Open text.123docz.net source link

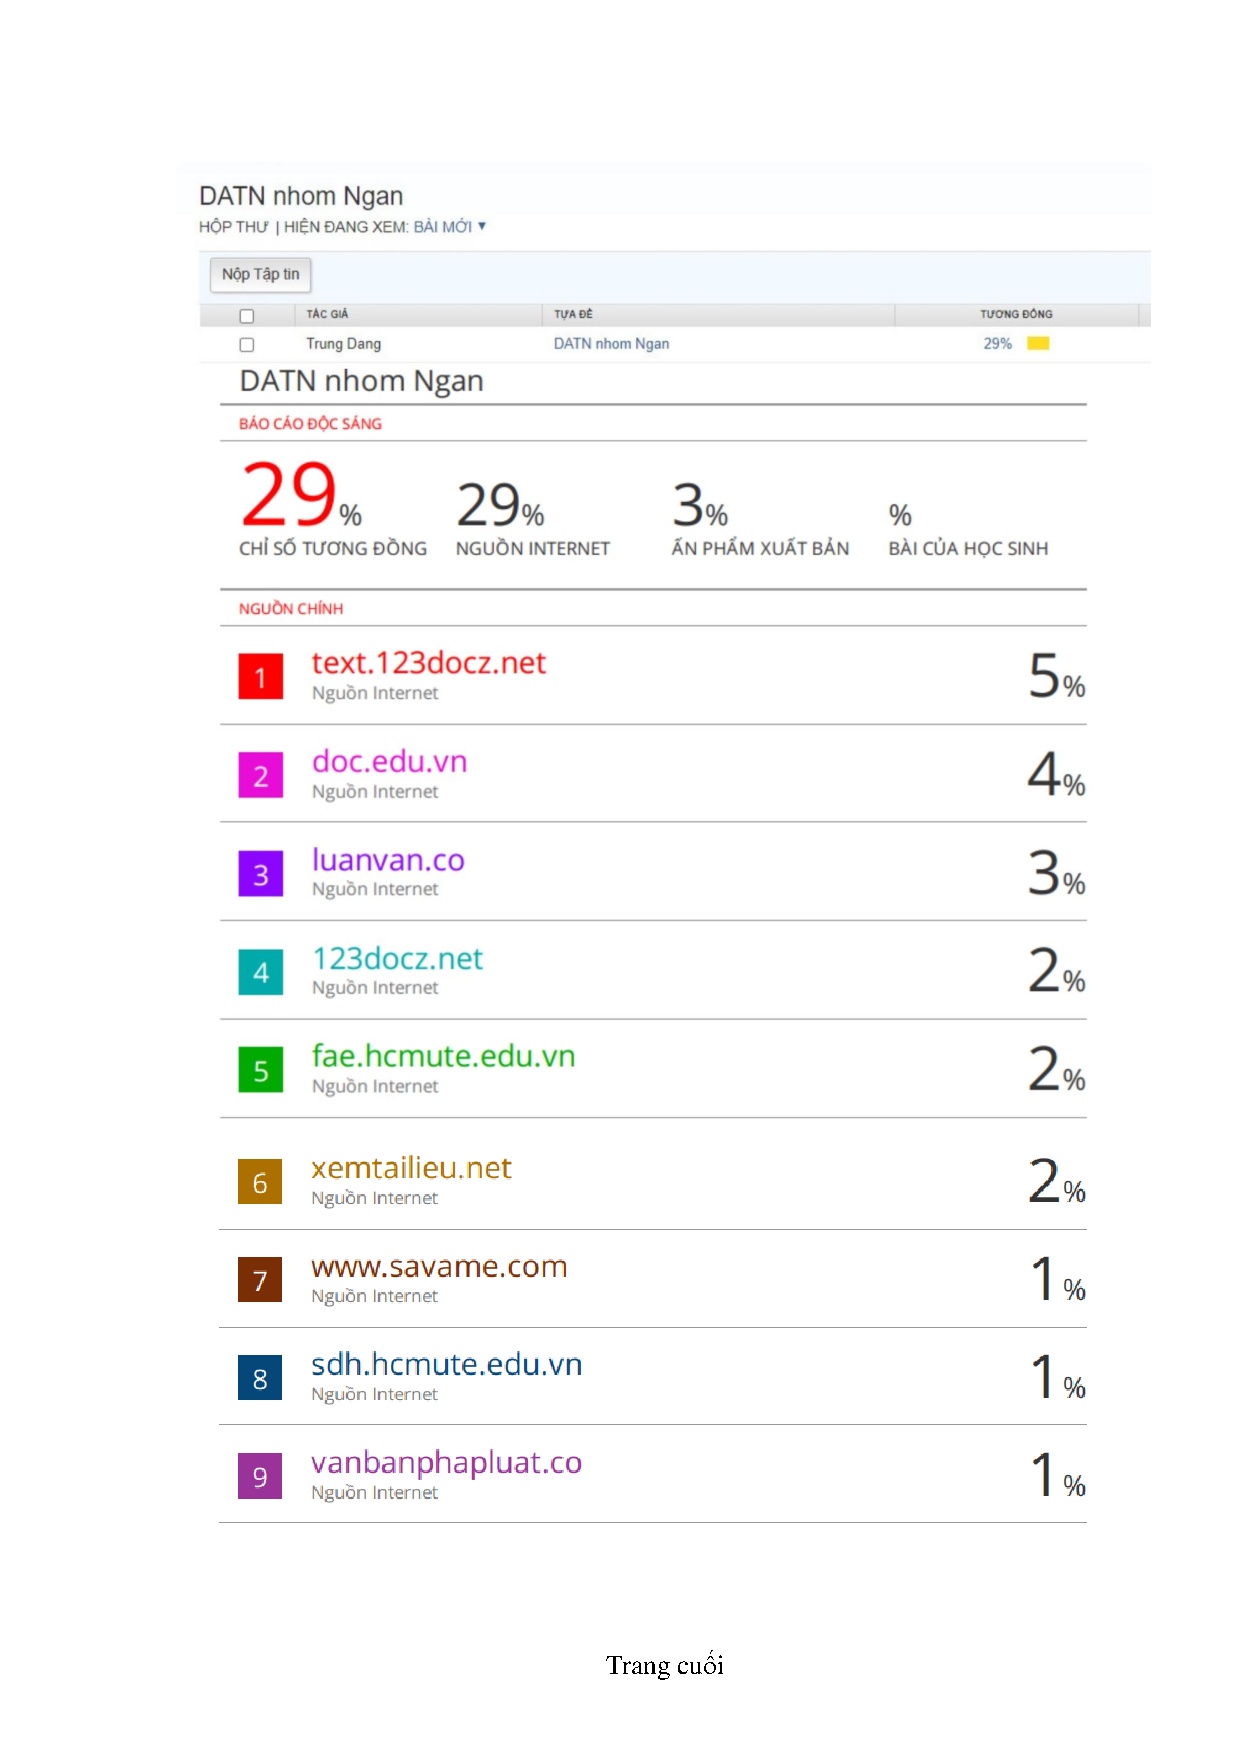428,663
